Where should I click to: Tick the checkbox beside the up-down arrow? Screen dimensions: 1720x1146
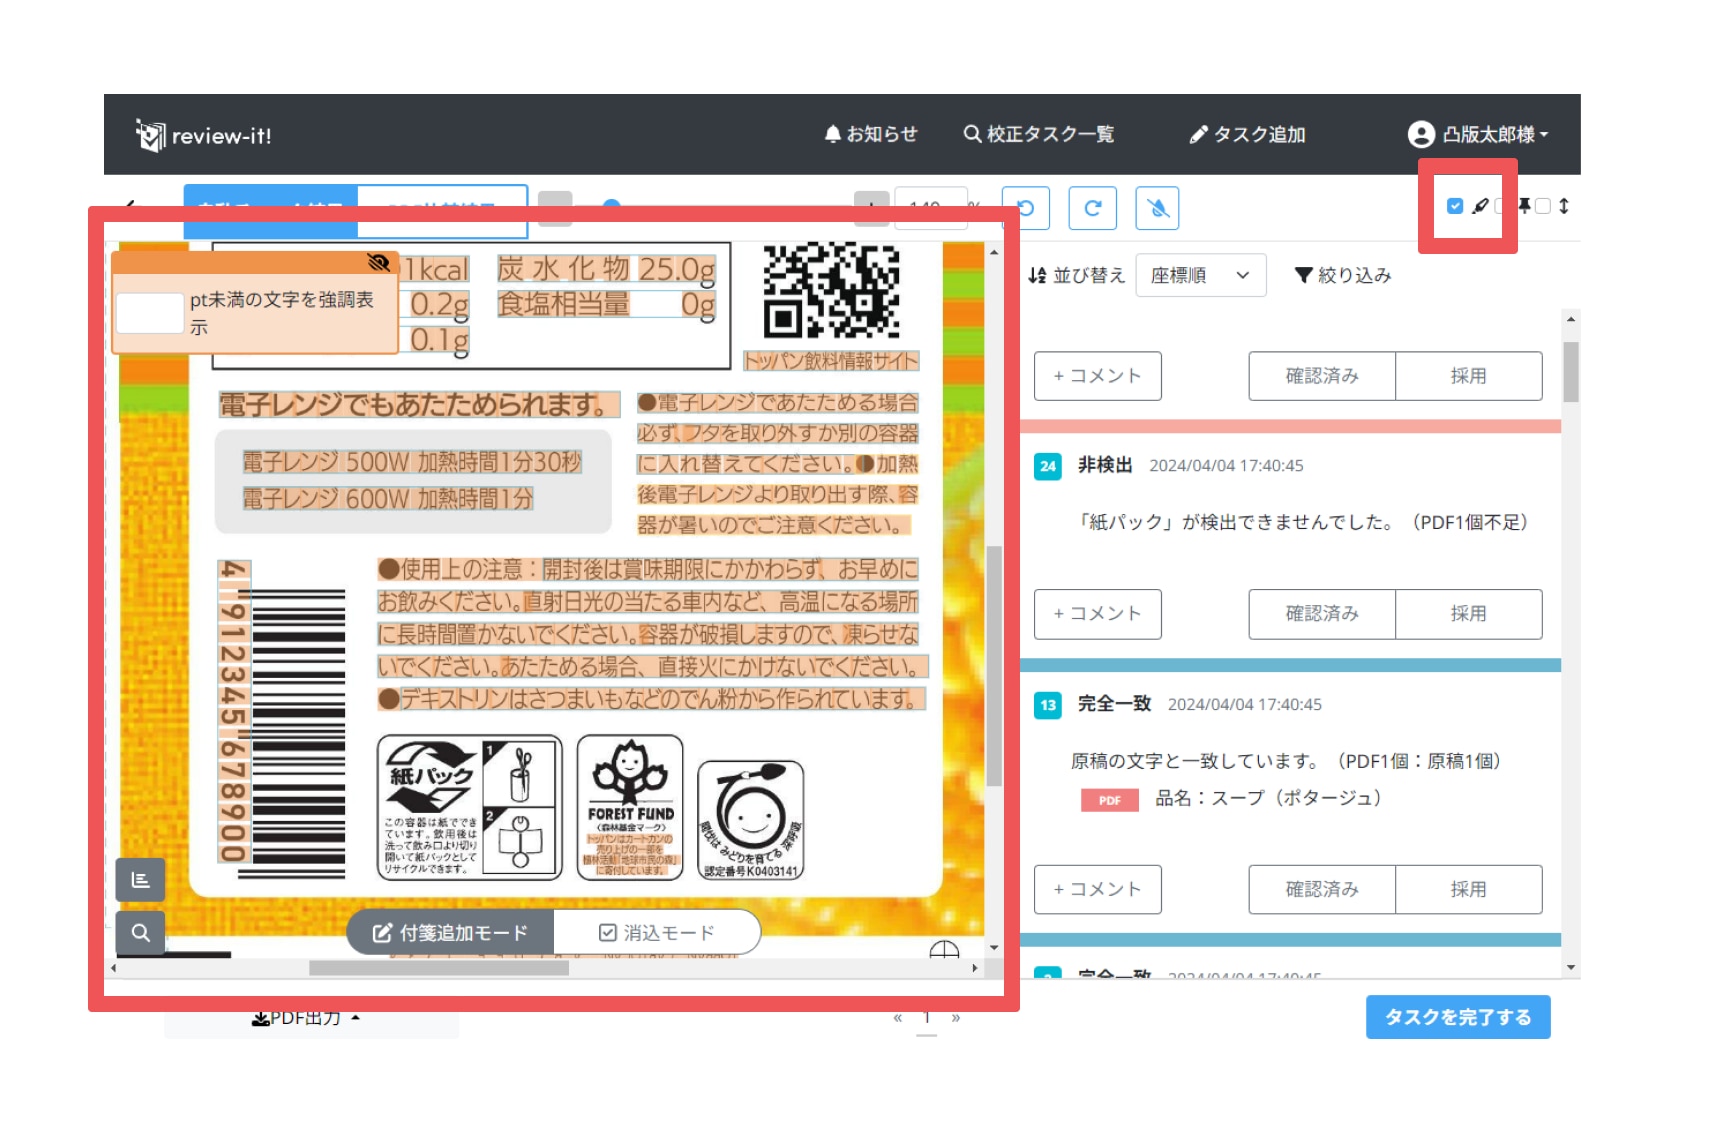1543,206
